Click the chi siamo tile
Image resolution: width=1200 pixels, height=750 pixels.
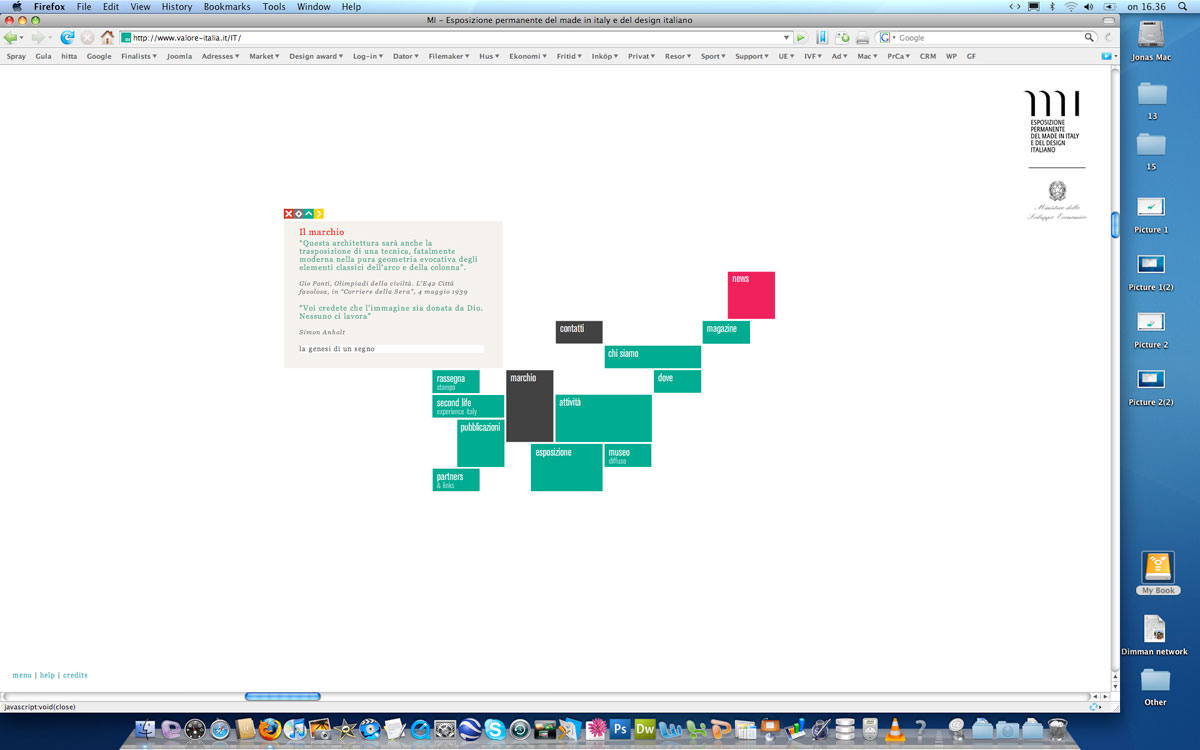653,357
